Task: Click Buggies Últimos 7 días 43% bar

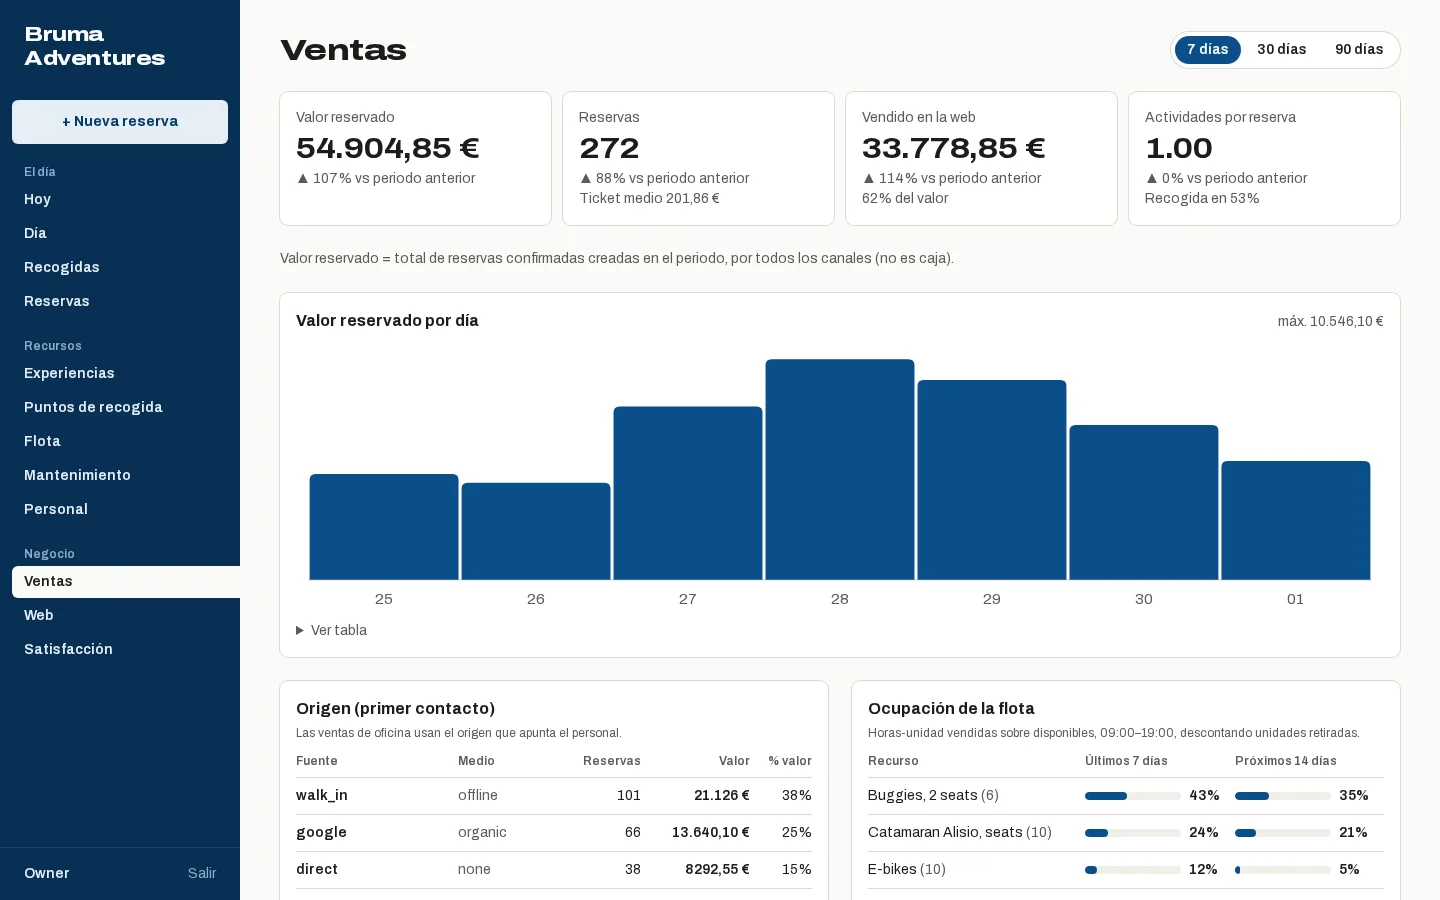Action: click(x=1133, y=796)
